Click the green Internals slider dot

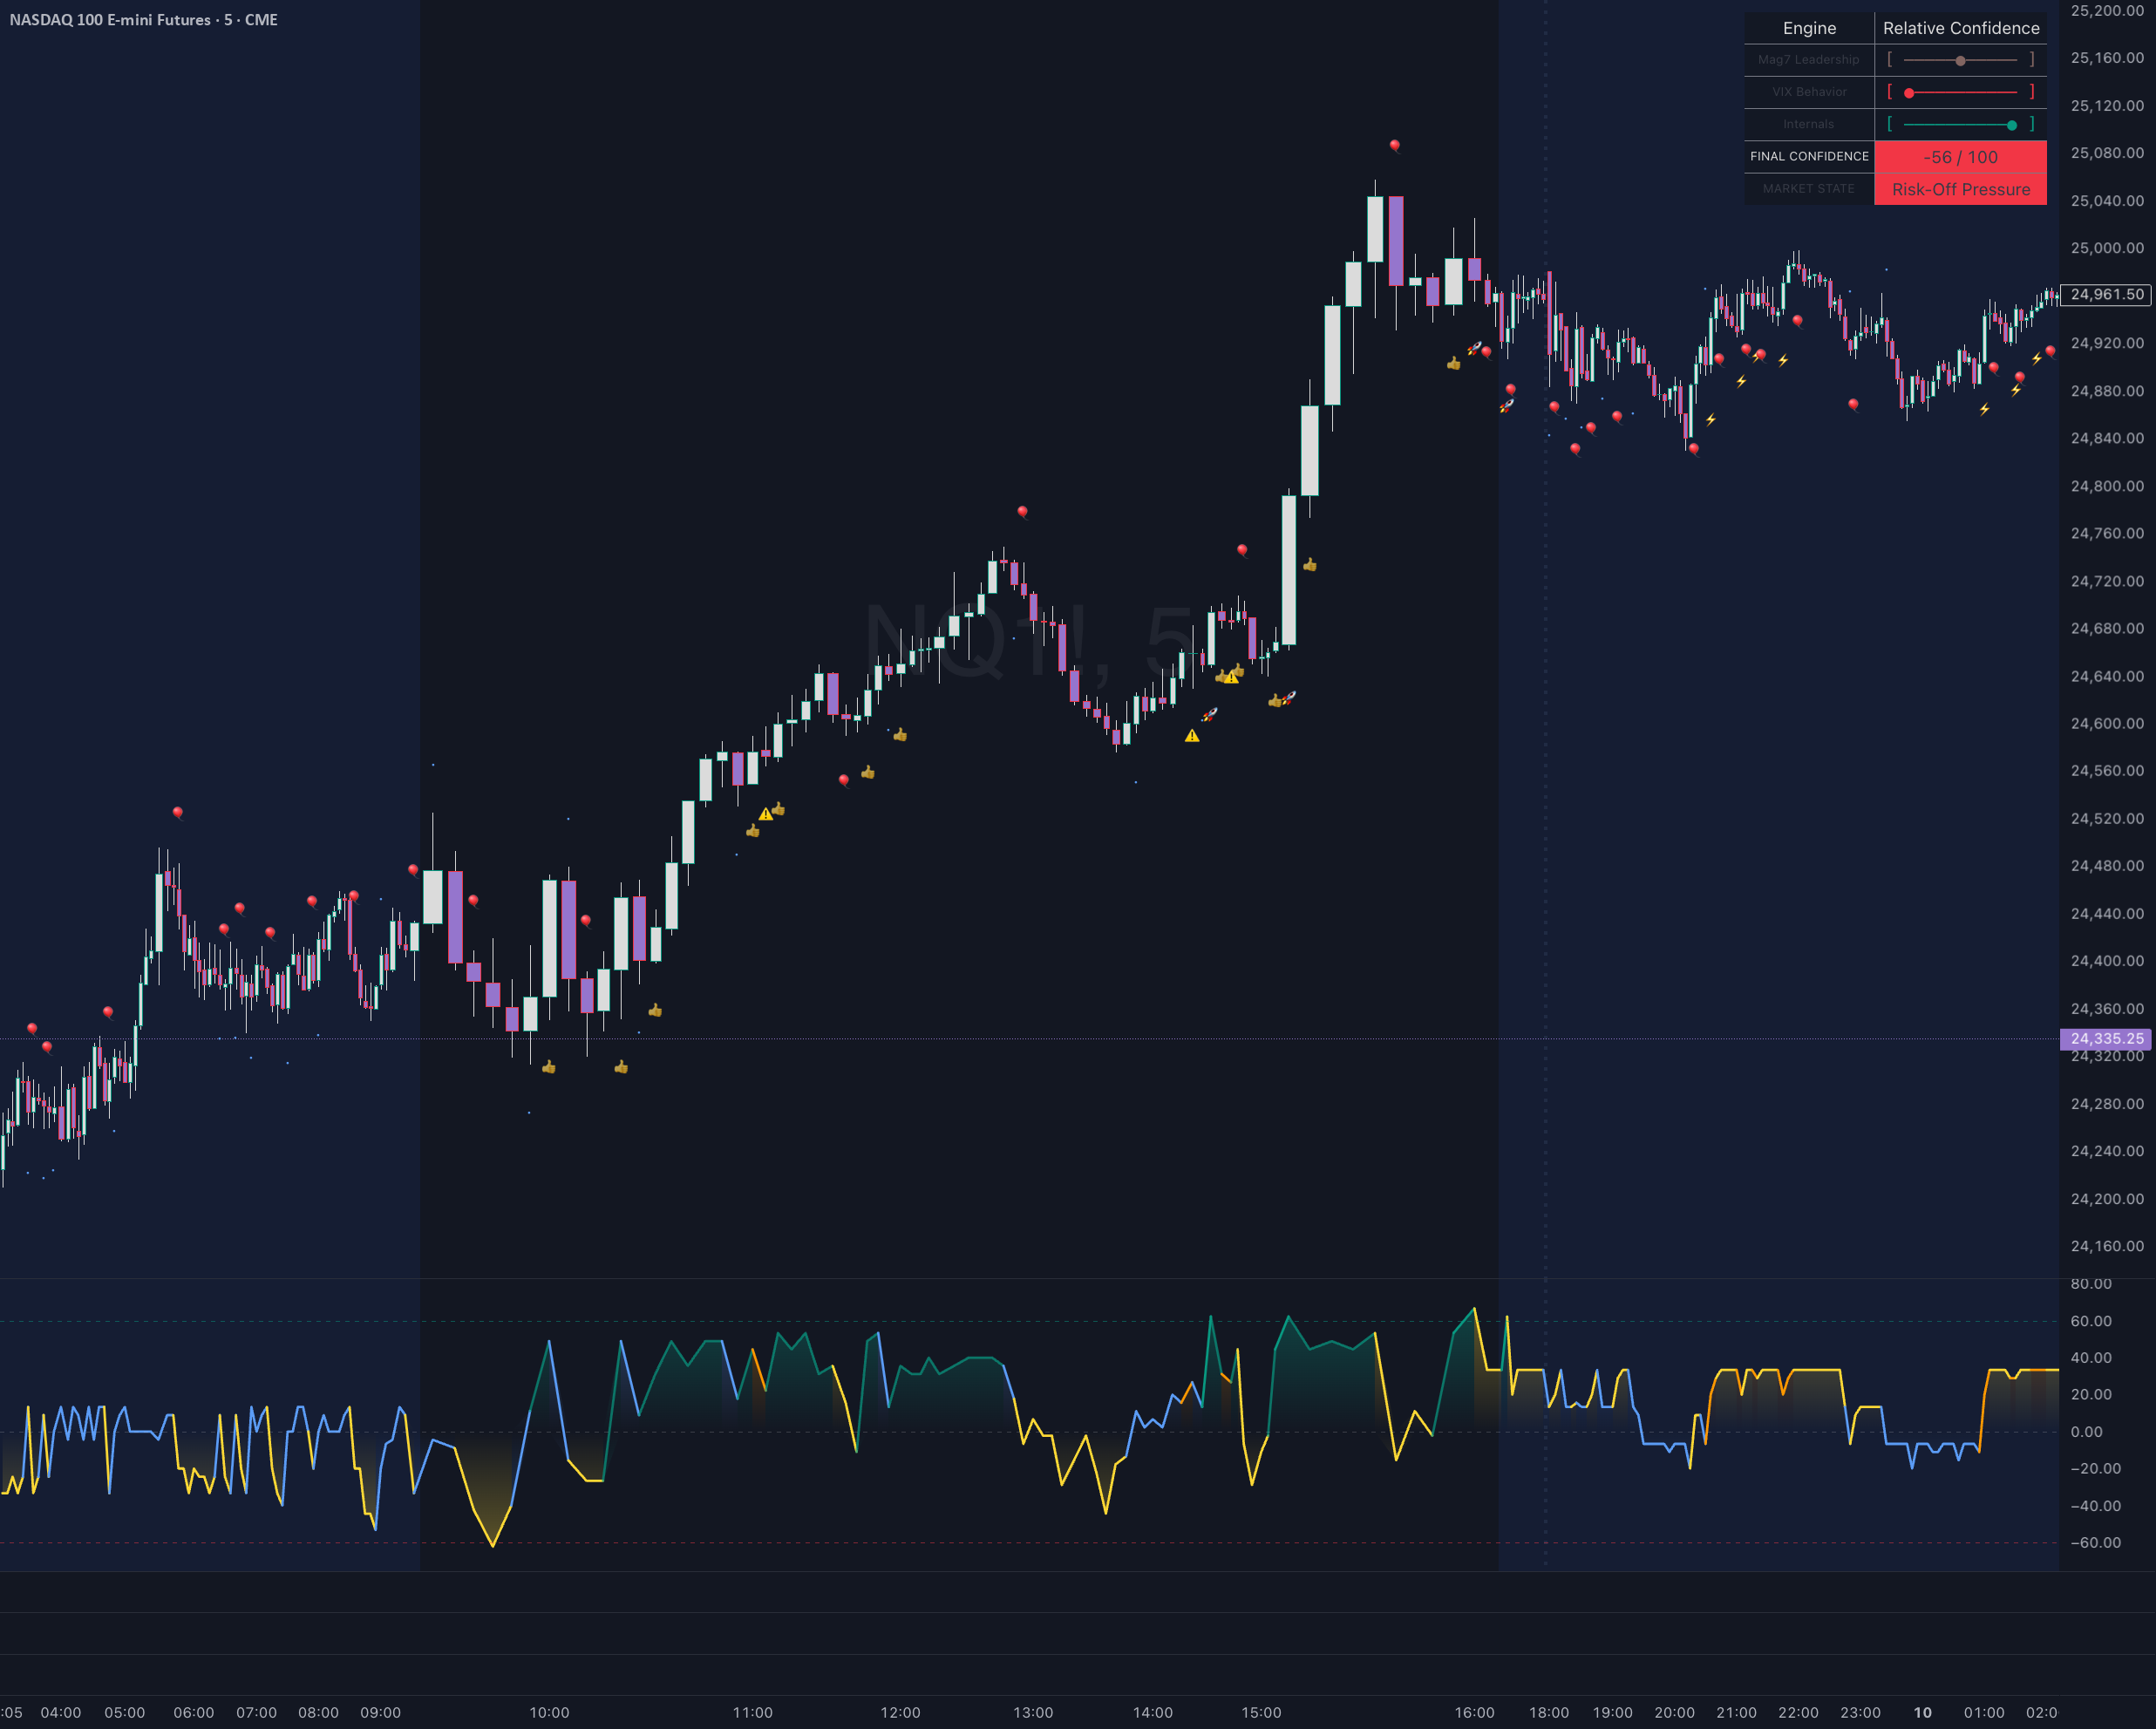point(2012,125)
